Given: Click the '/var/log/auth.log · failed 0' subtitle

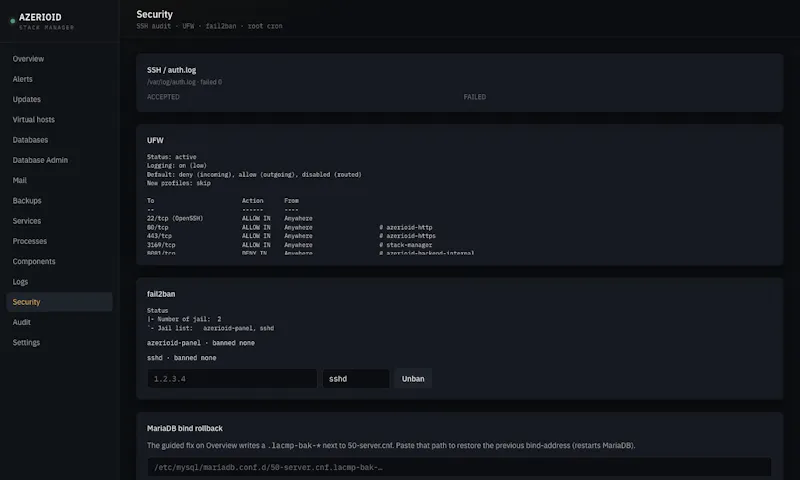Looking at the screenshot, I should (x=185, y=82).
